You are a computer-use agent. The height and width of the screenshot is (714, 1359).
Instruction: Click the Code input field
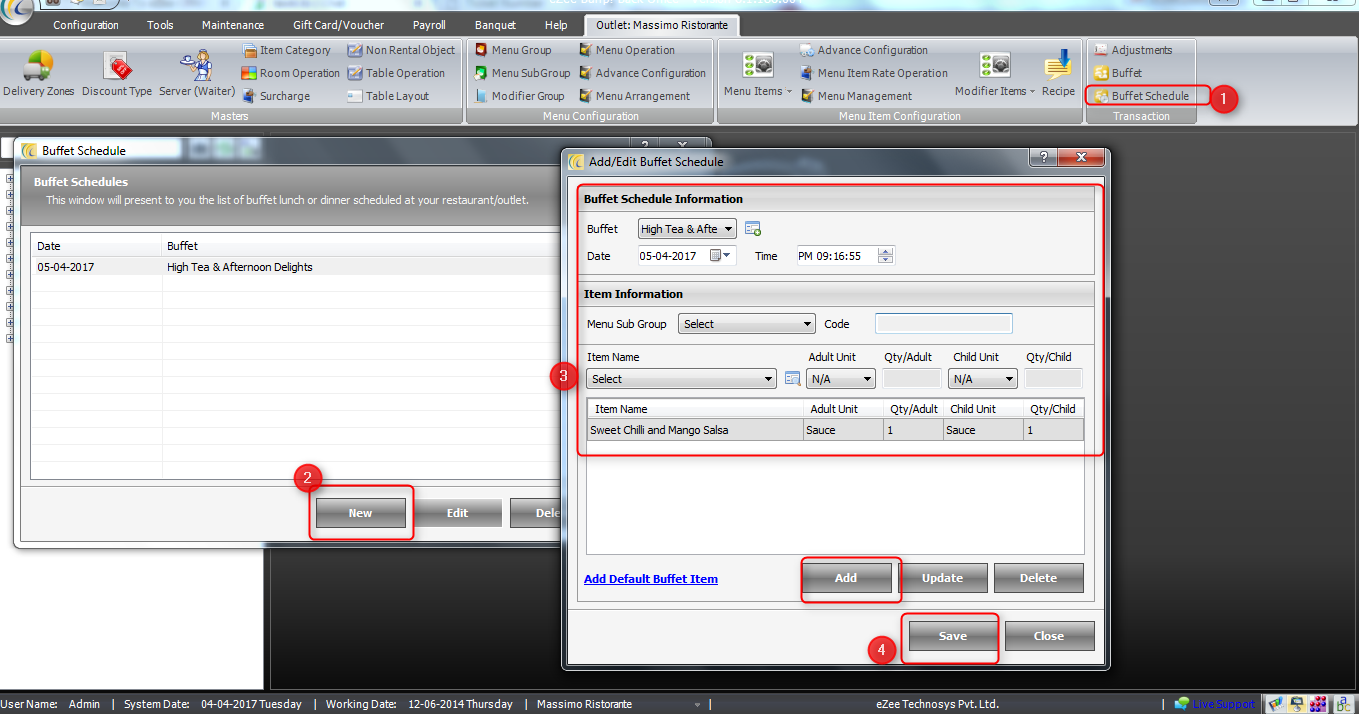pos(944,324)
